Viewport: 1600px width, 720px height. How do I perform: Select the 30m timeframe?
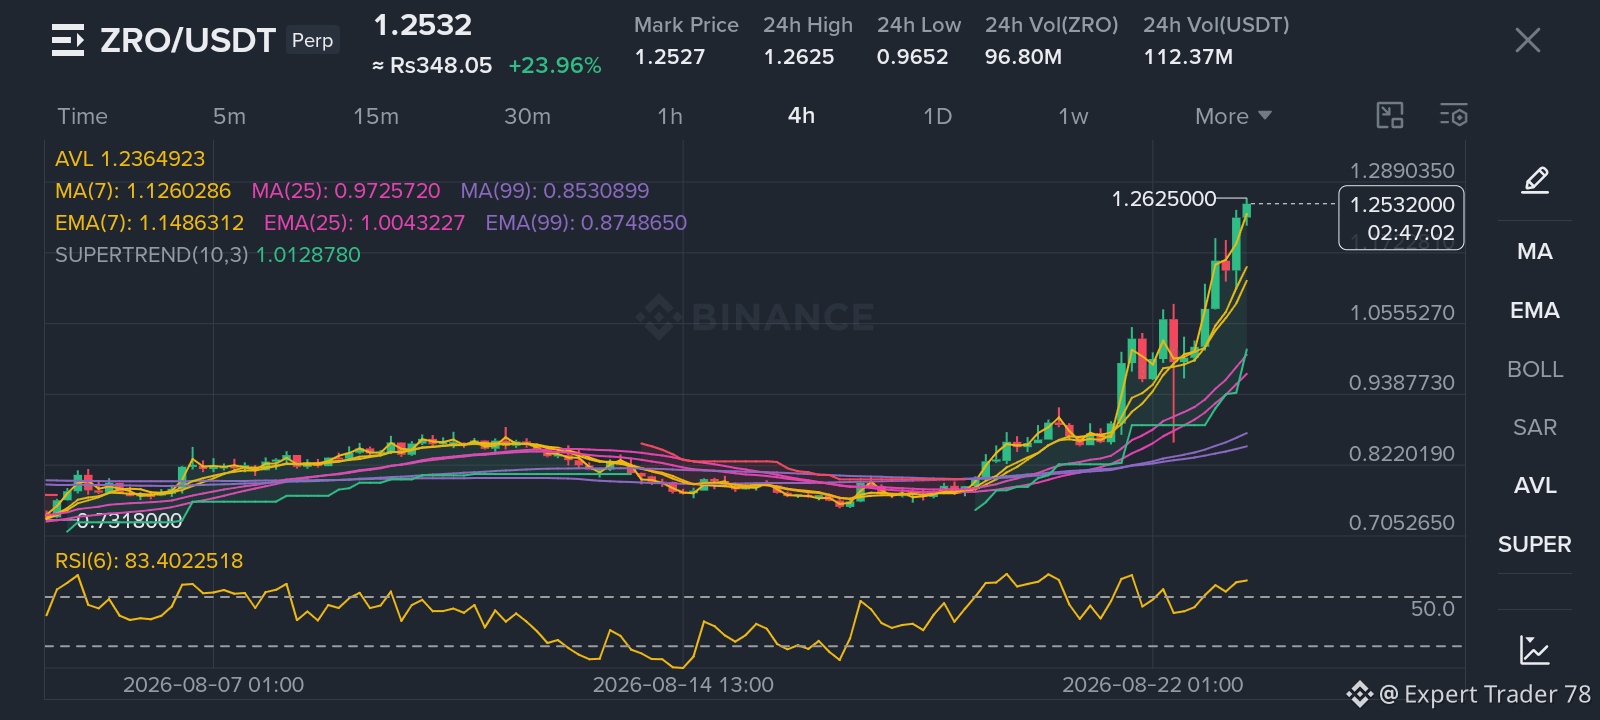tap(527, 116)
